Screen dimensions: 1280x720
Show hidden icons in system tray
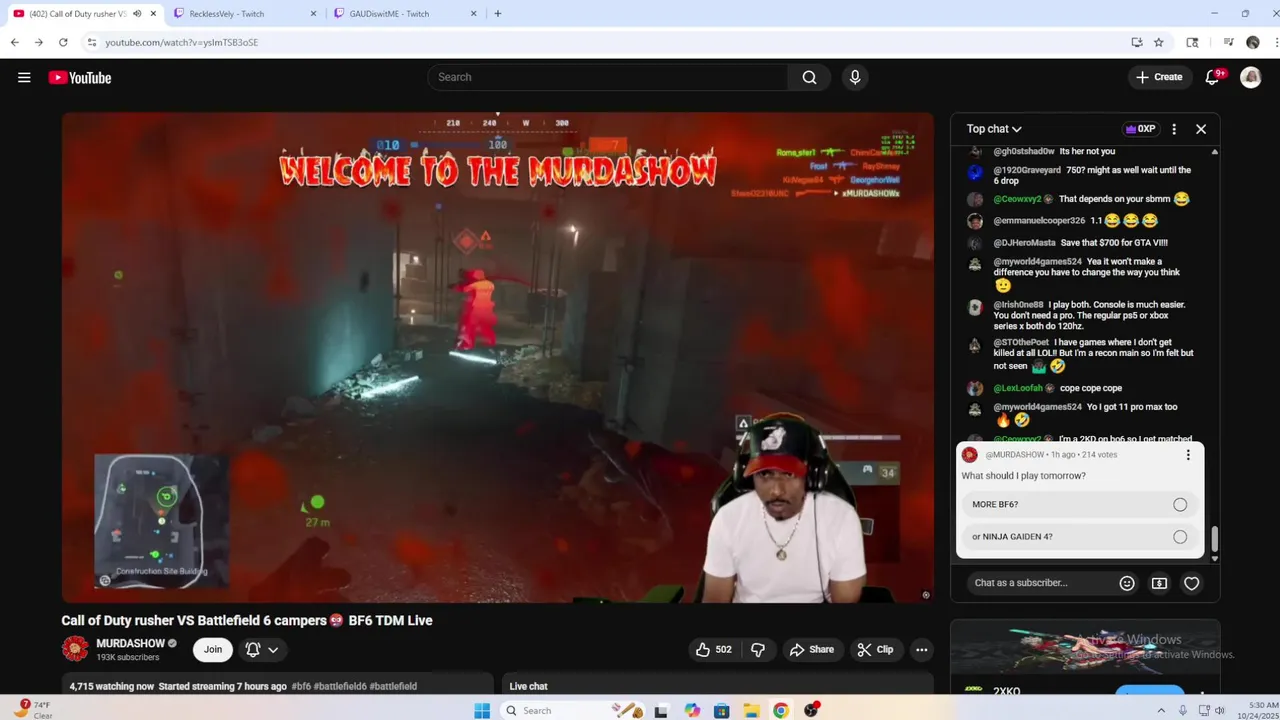pos(1161,711)
